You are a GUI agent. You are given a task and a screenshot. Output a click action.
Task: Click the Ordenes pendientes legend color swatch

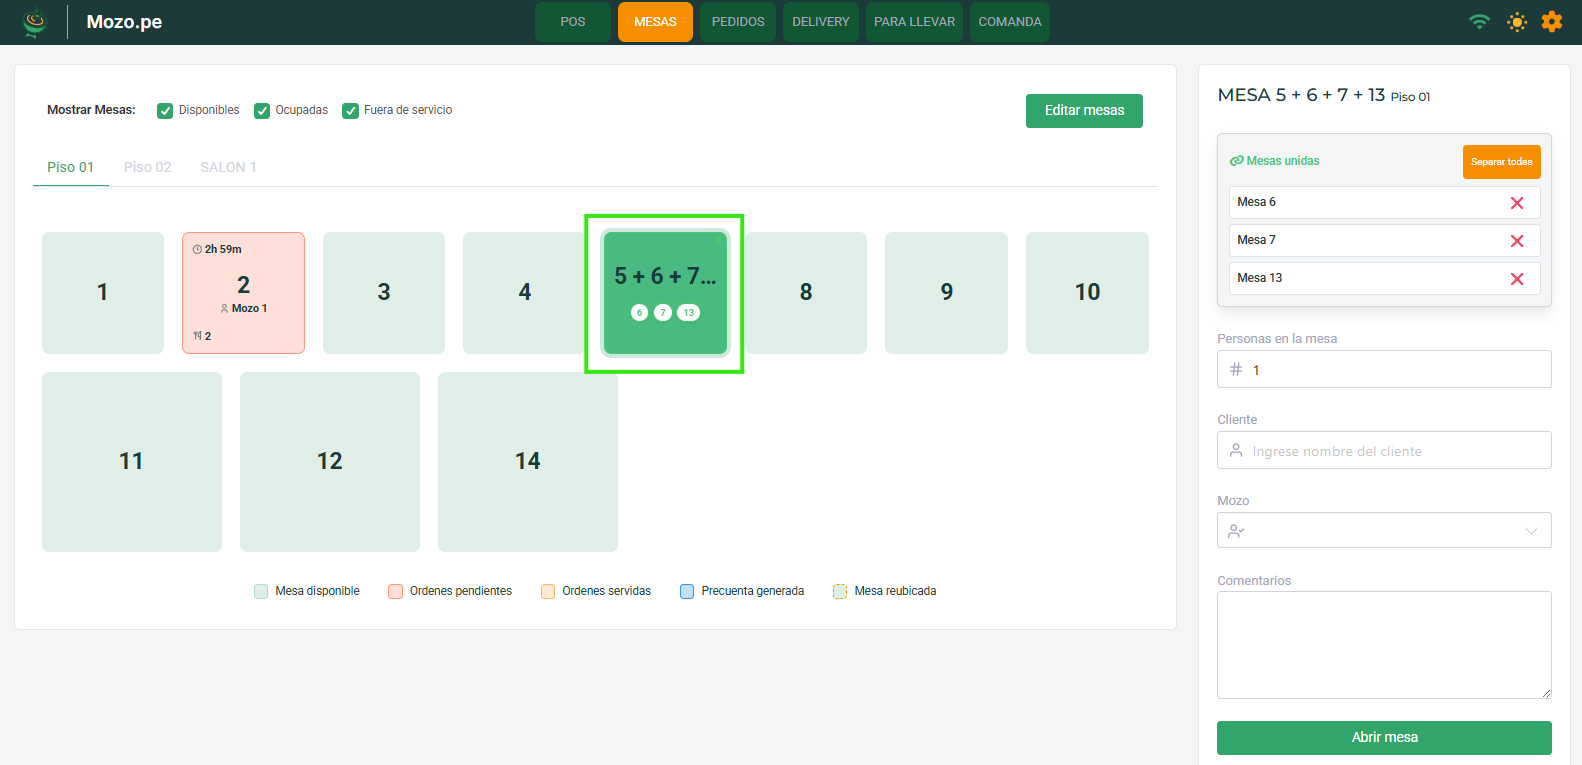point(395,591)
